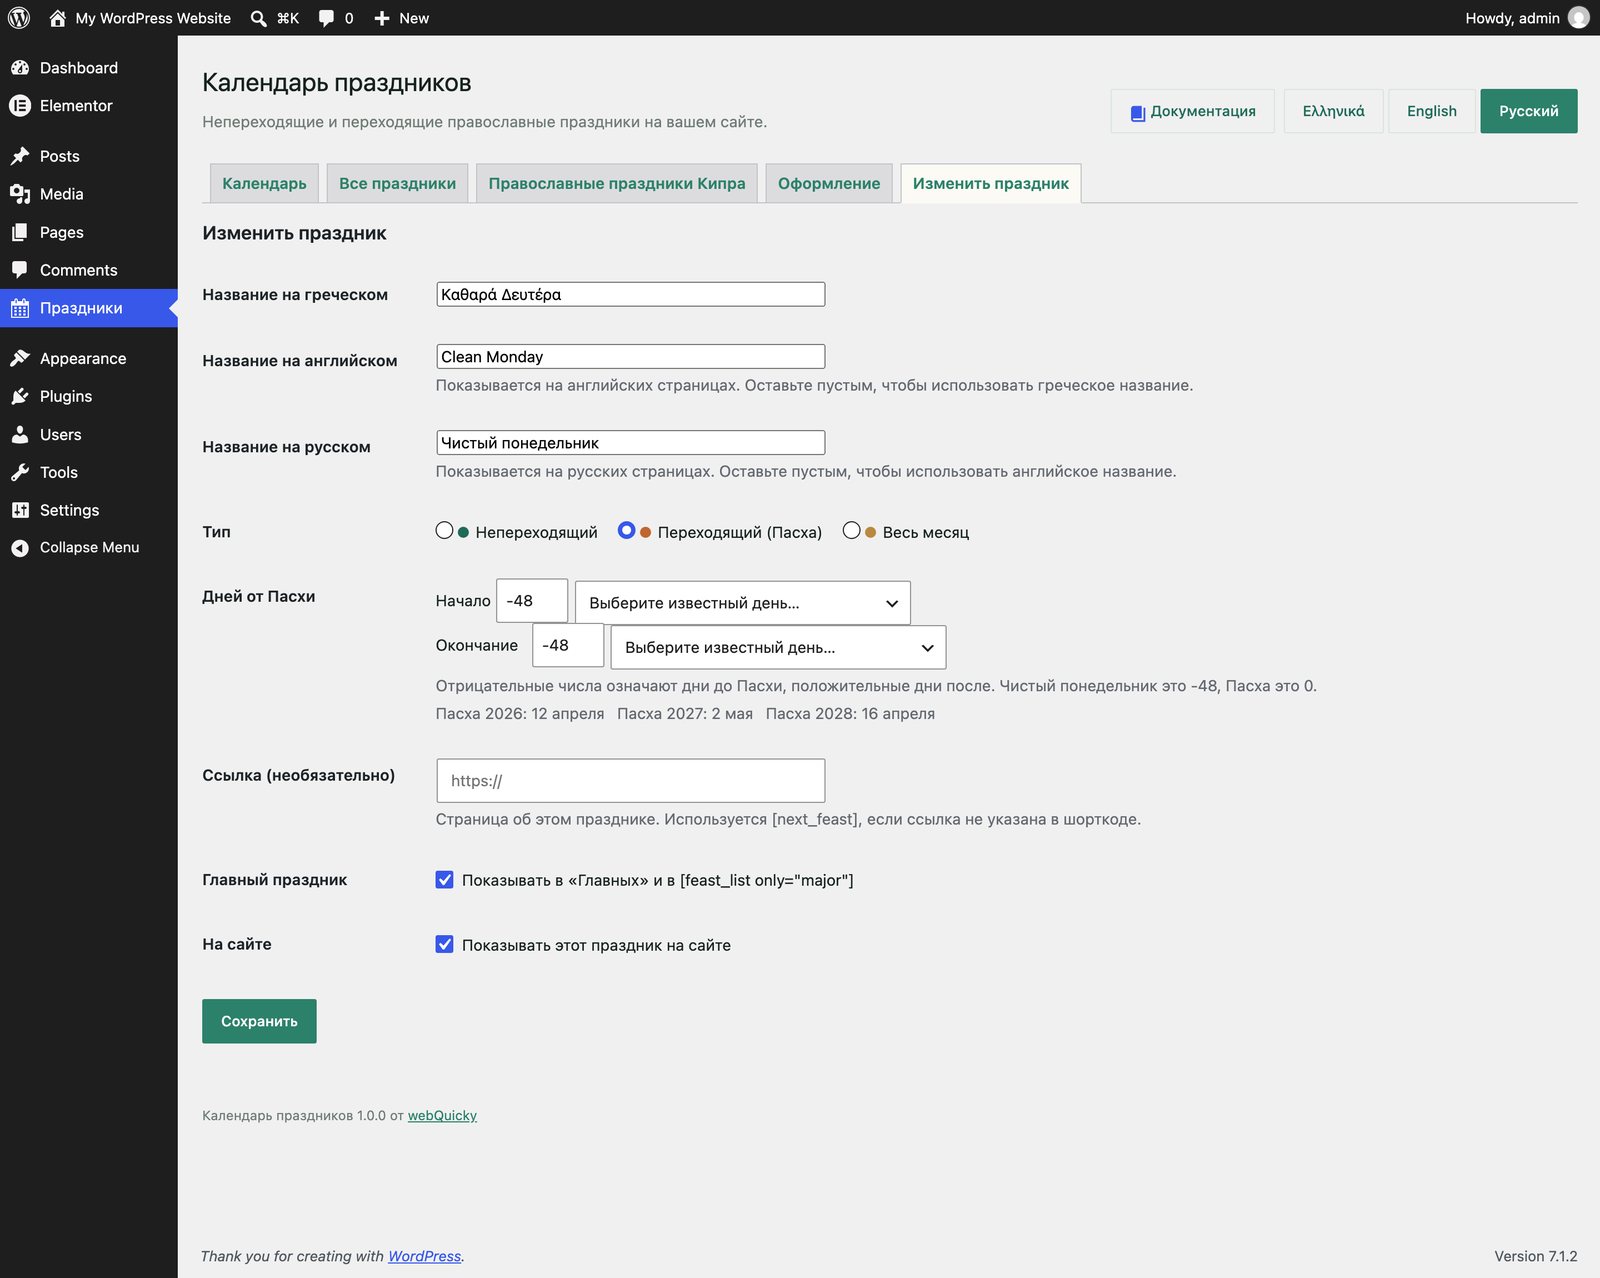Open the Окончание known-day dropdown
Viewport: 1600px width, 1278px height.
[x=778, y=647]
